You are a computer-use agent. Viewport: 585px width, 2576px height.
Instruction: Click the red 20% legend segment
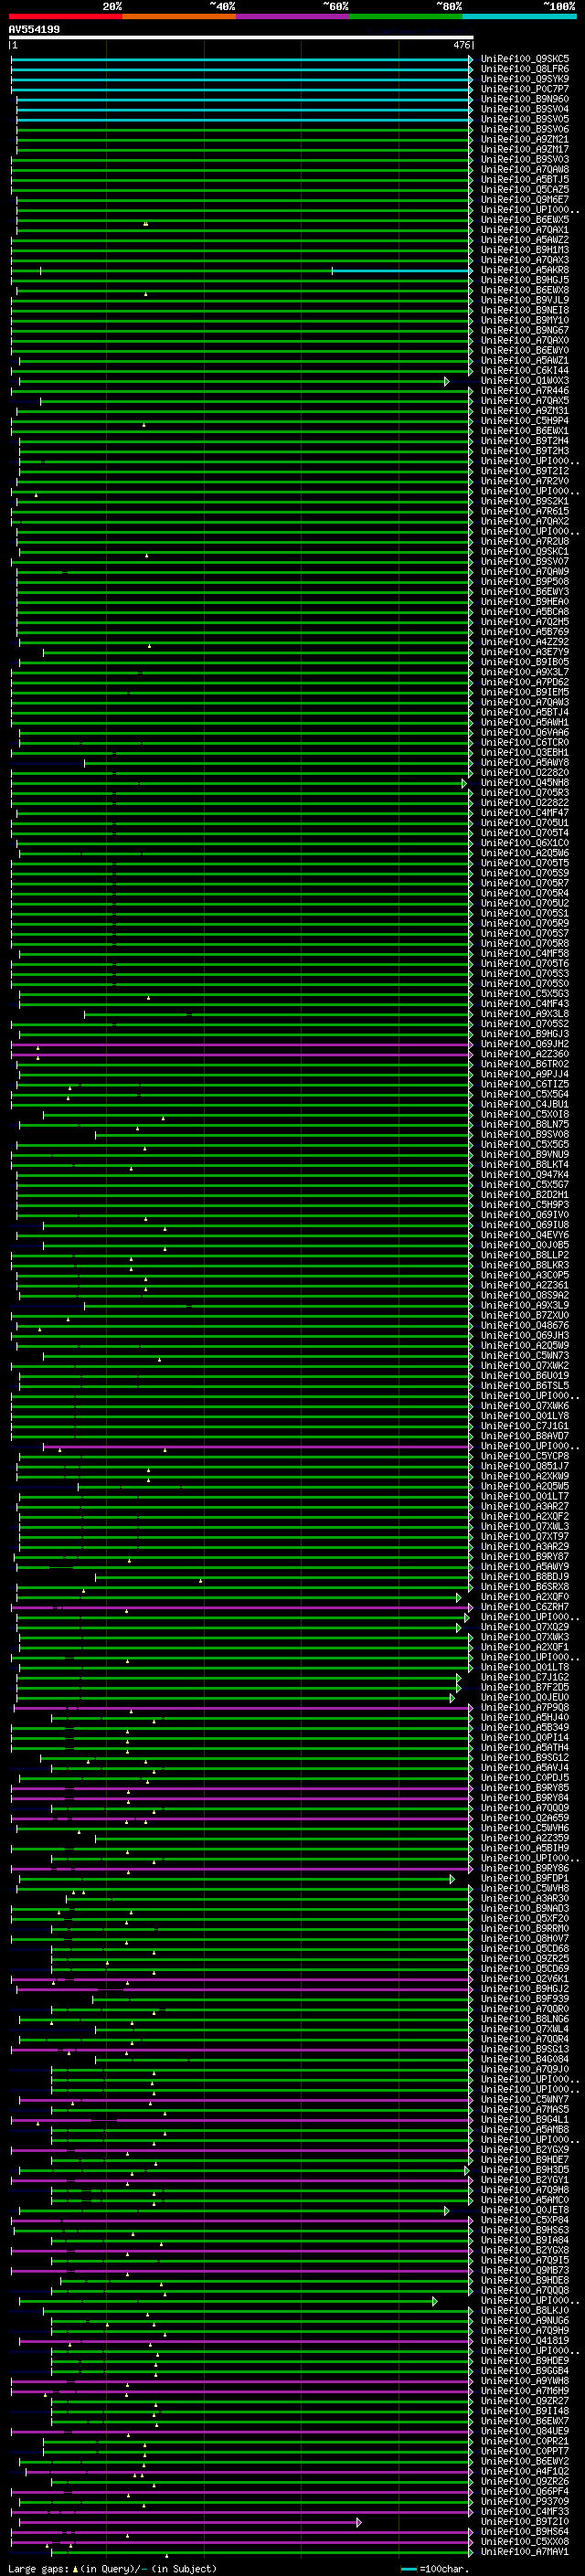click(x=65, y=16)
